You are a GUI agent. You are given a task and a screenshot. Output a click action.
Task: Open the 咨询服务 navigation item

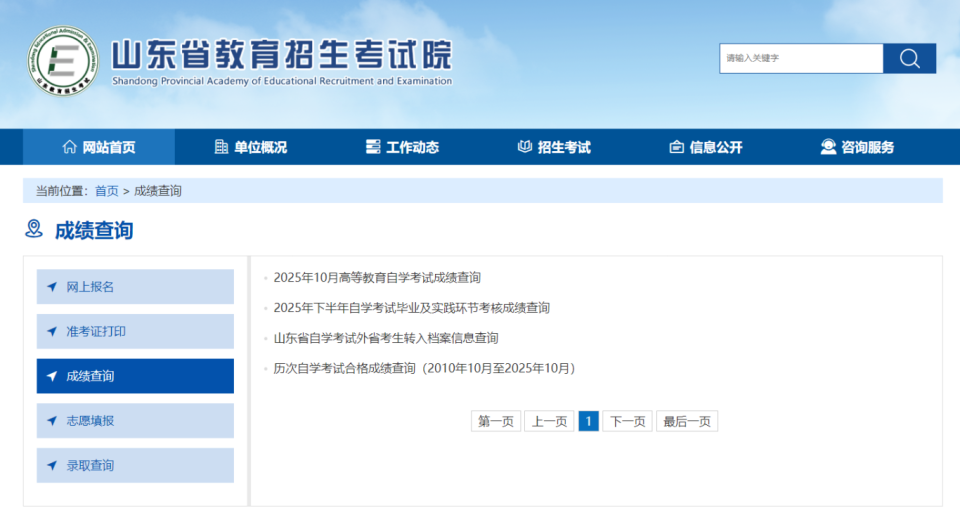click(x=857, y=147)
